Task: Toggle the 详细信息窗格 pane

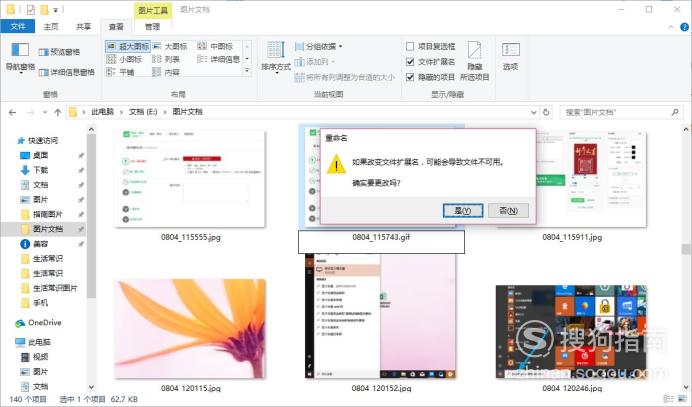Action: click(x=67, y=72)
